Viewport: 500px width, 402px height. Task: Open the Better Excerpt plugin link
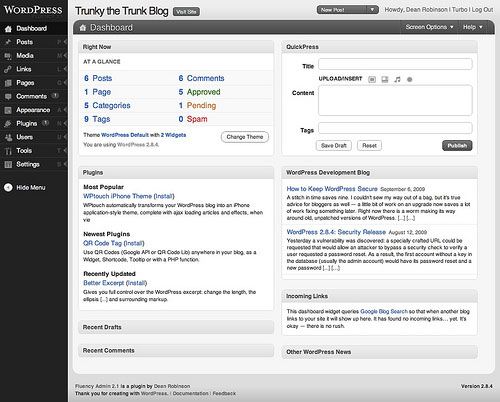pyautogui.click(x=103, y=283)
